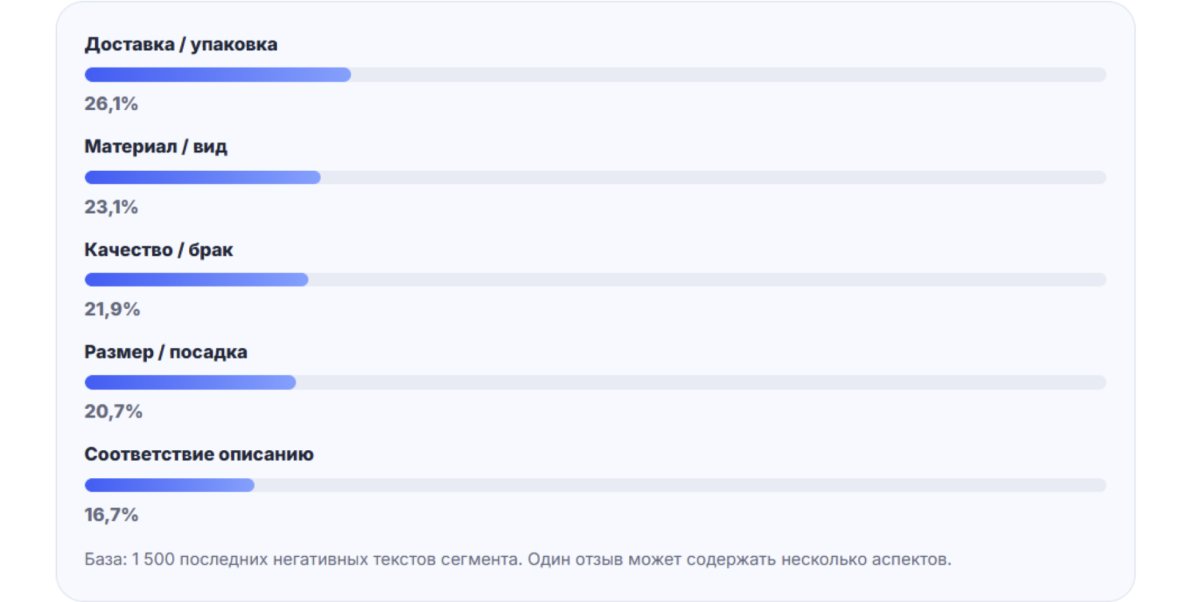Click the Размер / посадка label
The width and height of the screenshot is (1190, 602).
165,352
